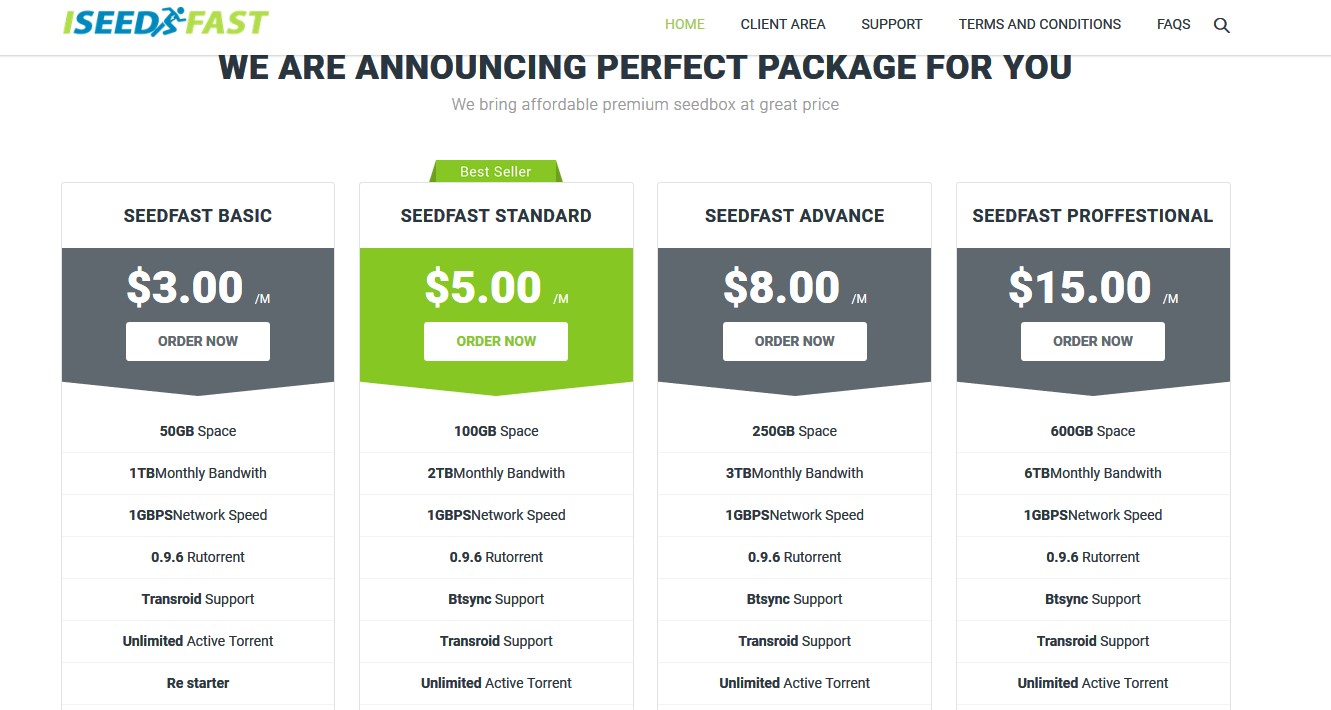Click 6TB Monthly Bandwith row
1331x710 pixels.
(x=1093, y=473)
